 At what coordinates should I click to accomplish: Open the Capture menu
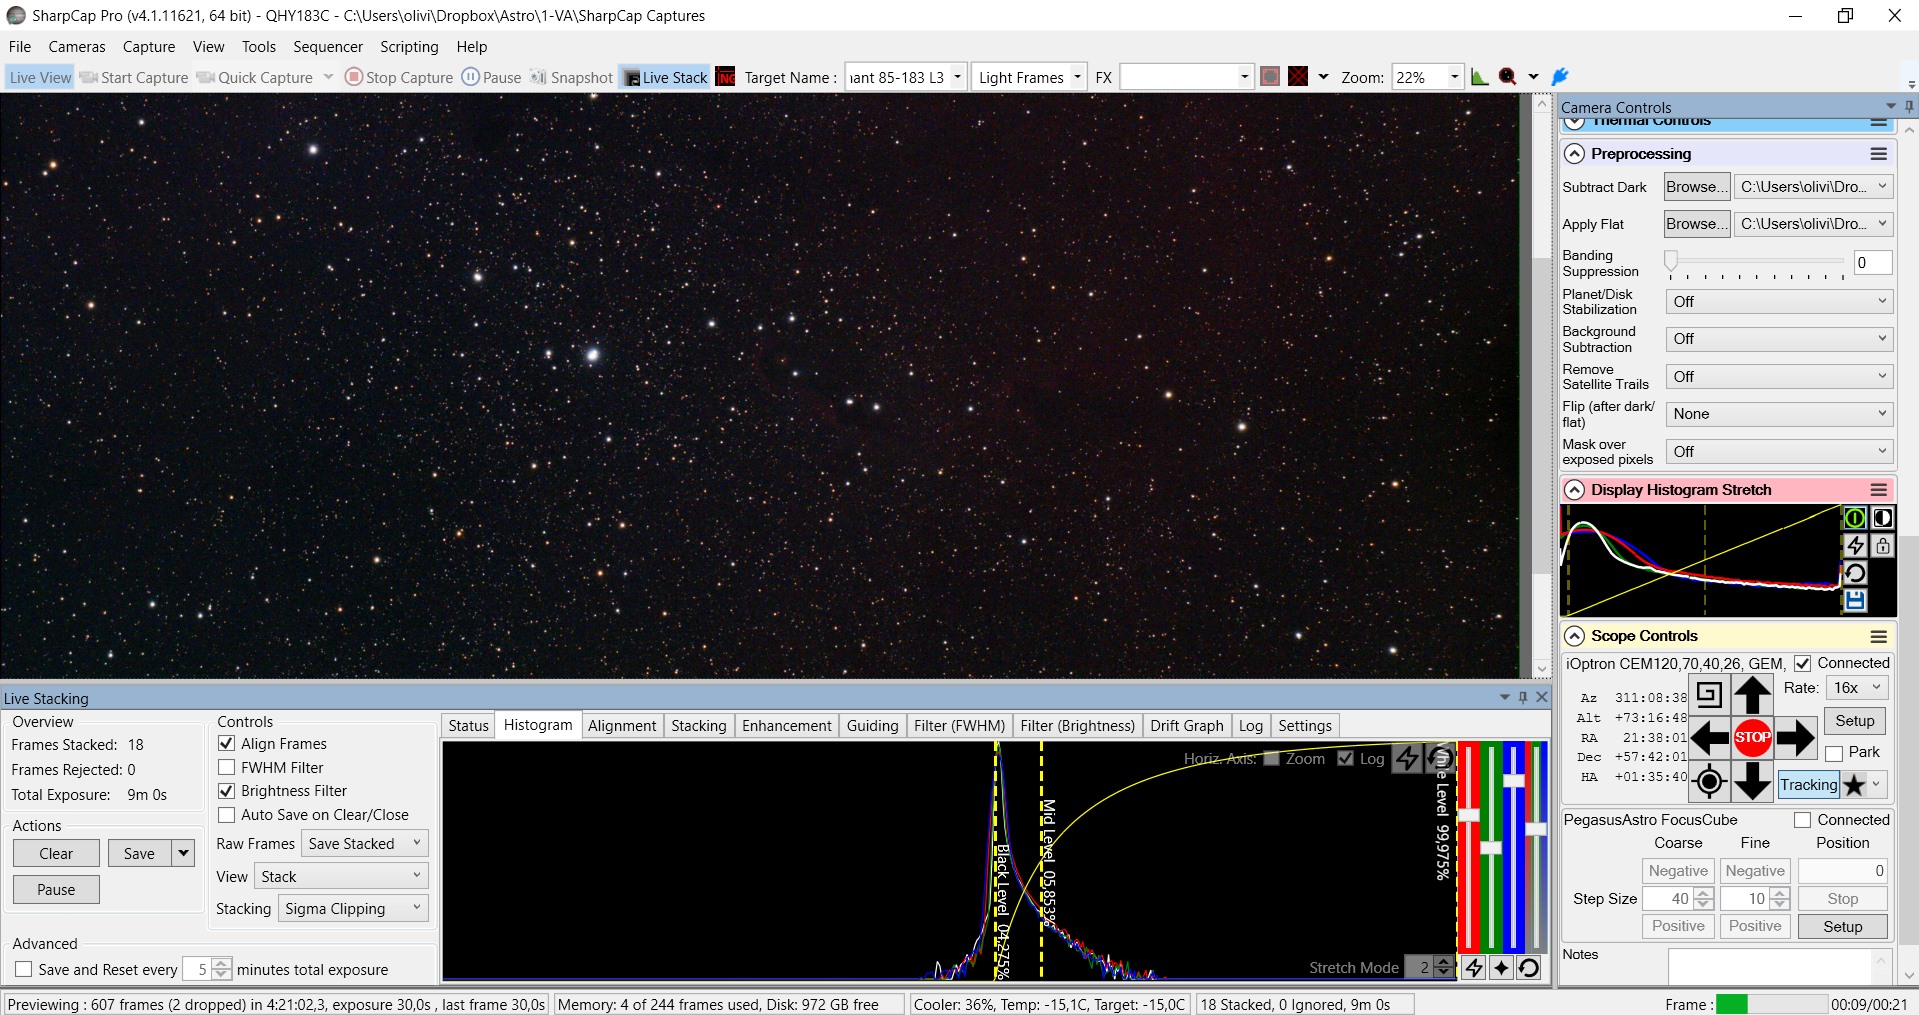tap(149, 47)
